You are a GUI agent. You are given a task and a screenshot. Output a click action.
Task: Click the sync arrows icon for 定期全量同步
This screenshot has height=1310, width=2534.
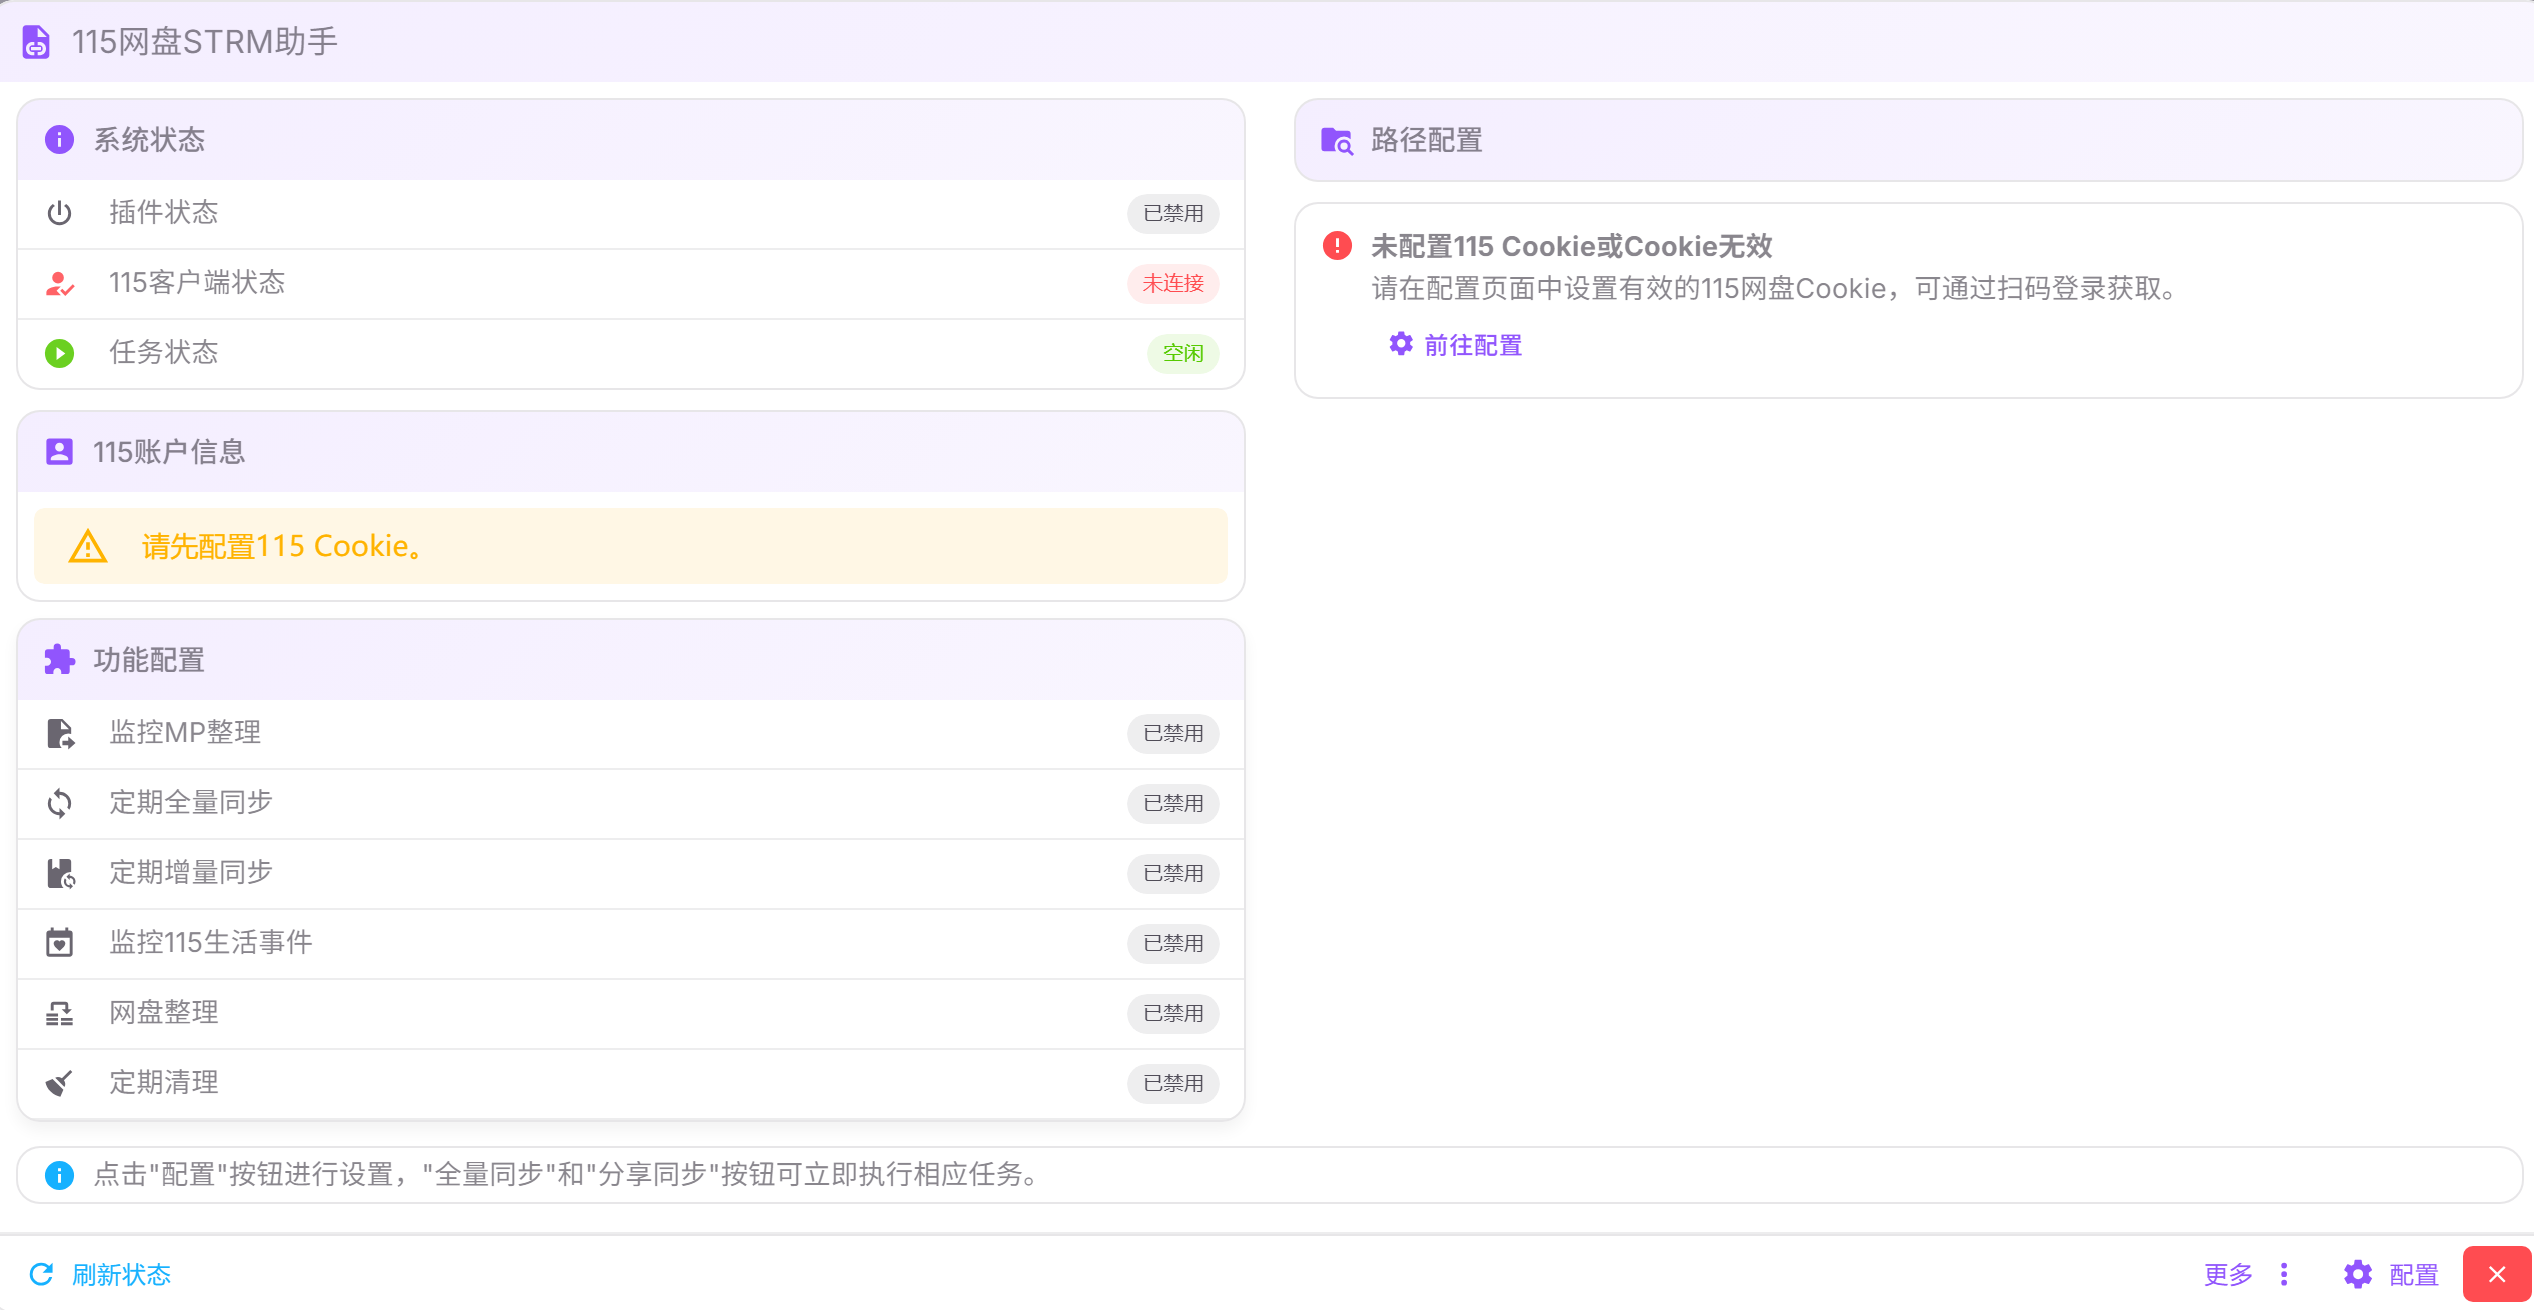(59, 803)
